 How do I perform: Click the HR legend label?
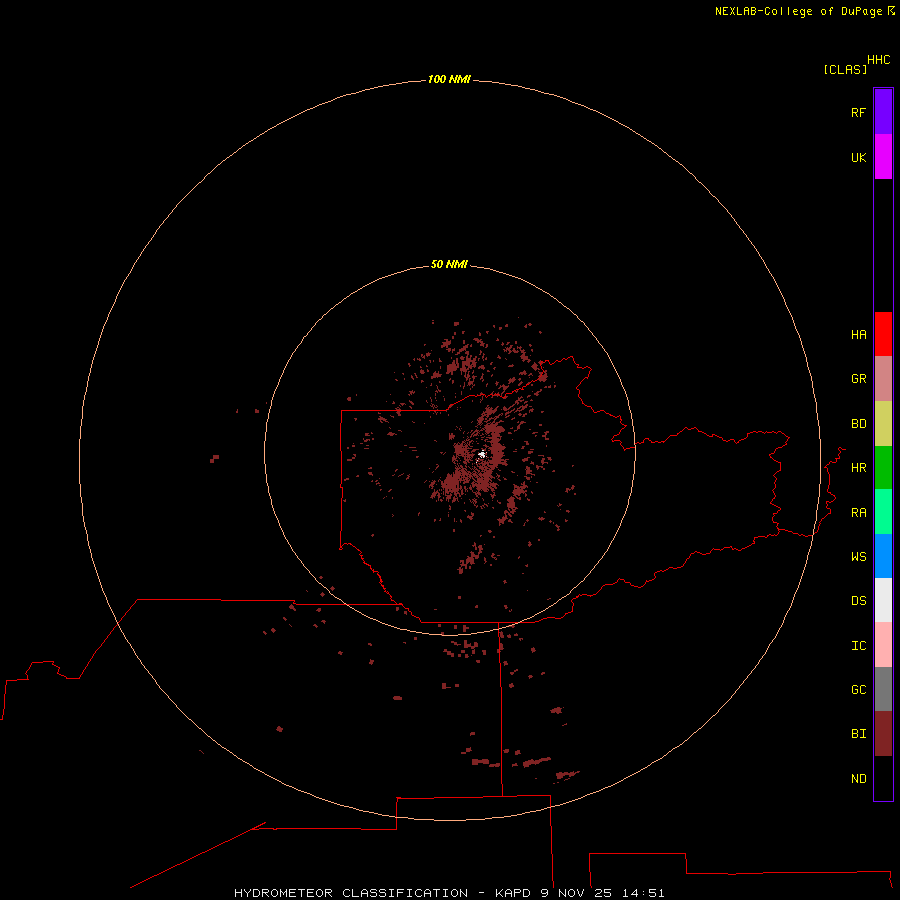click(x=858, y=468)
